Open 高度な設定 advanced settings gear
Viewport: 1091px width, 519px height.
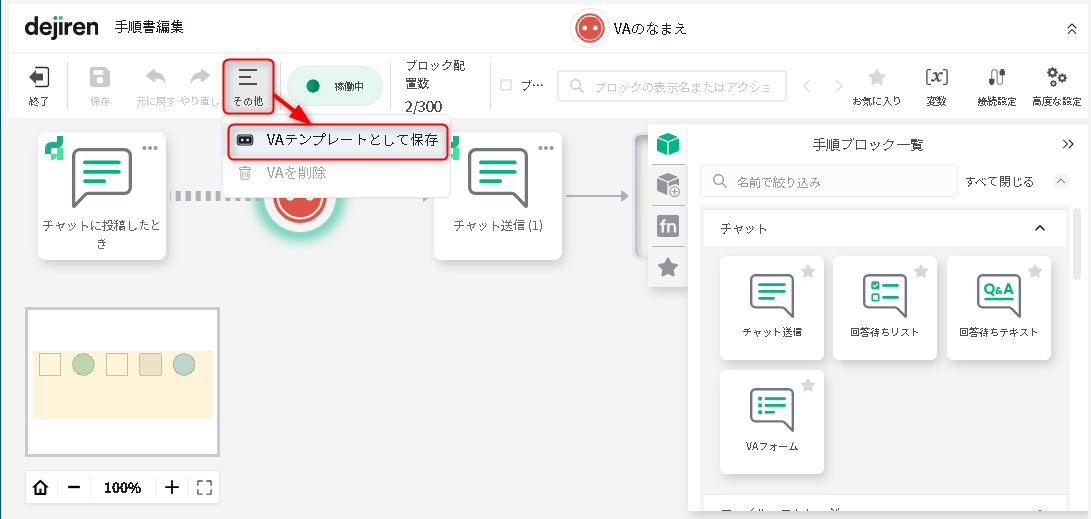[x=1056, y=85]
